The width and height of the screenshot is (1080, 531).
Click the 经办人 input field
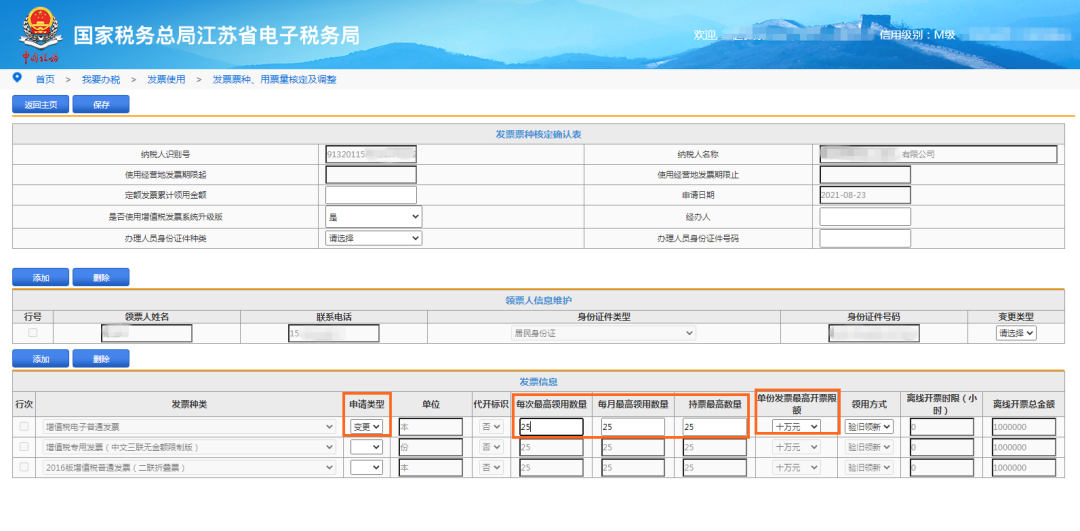[865, 216]
